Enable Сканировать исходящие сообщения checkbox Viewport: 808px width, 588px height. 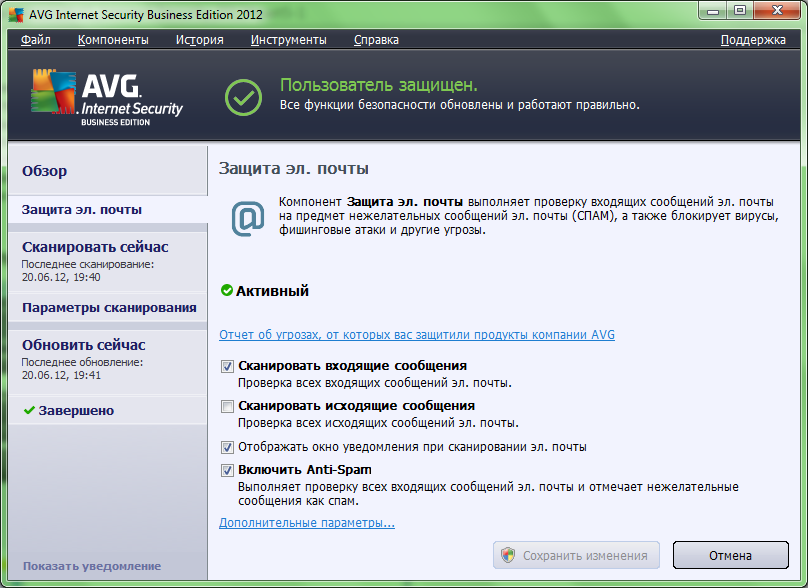tap(227, 406)
